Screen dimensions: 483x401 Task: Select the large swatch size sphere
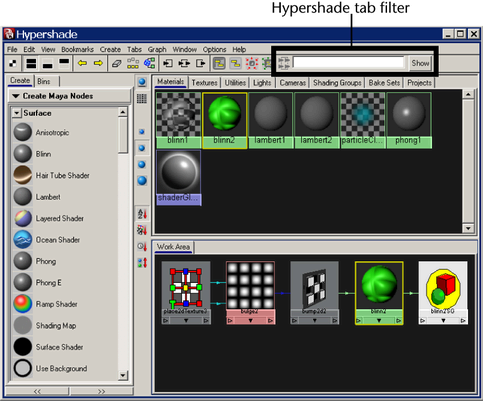coord(142,164)
